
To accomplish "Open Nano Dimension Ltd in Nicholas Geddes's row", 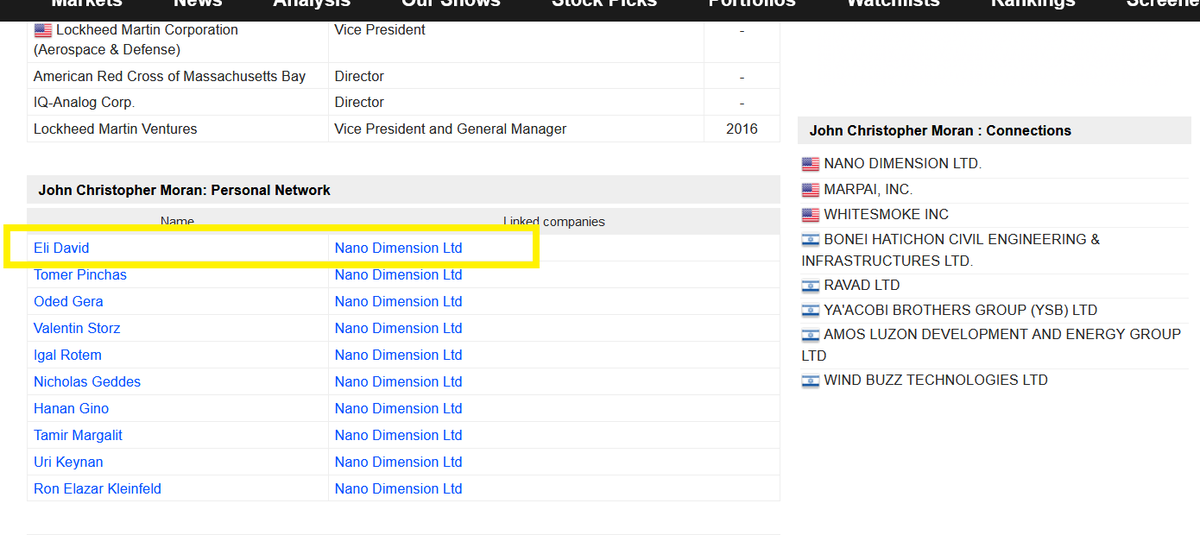I will pyautogui.click(x=398, y=382).
